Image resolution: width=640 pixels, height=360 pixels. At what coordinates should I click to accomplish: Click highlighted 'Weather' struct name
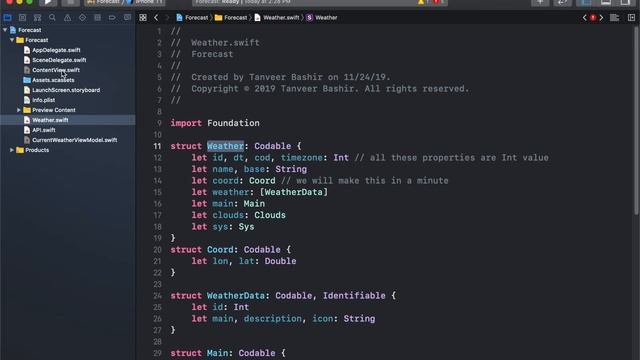(225, 146)
